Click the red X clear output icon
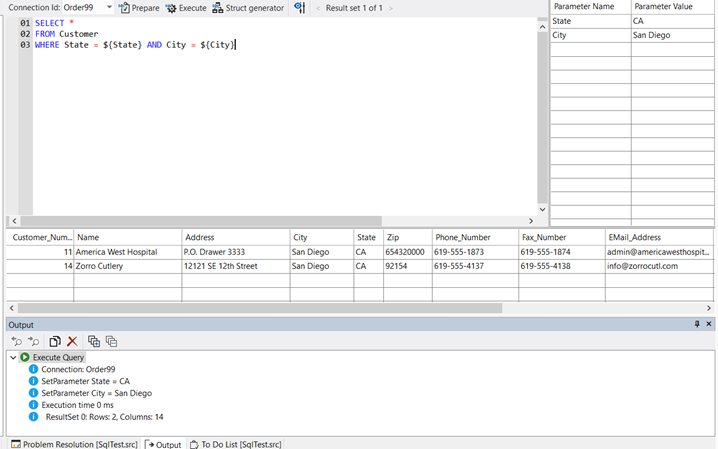The image size is (718, 449). tap(72, 341)
